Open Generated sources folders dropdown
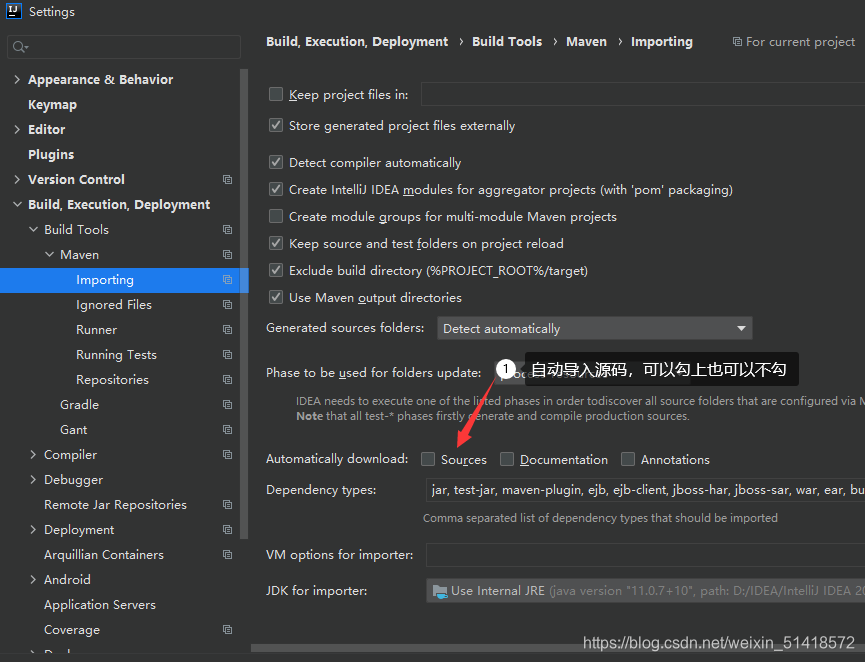Viewport: 865px width, 662px height. tap(595, 328)
